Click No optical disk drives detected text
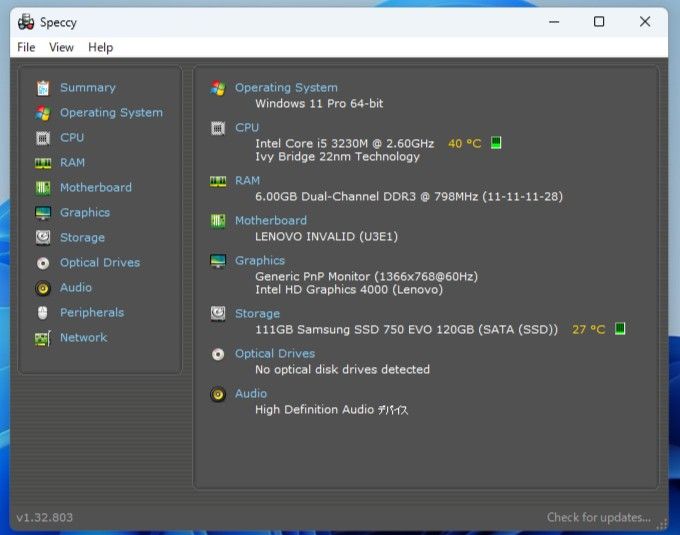680x535 pixels. 343,369
